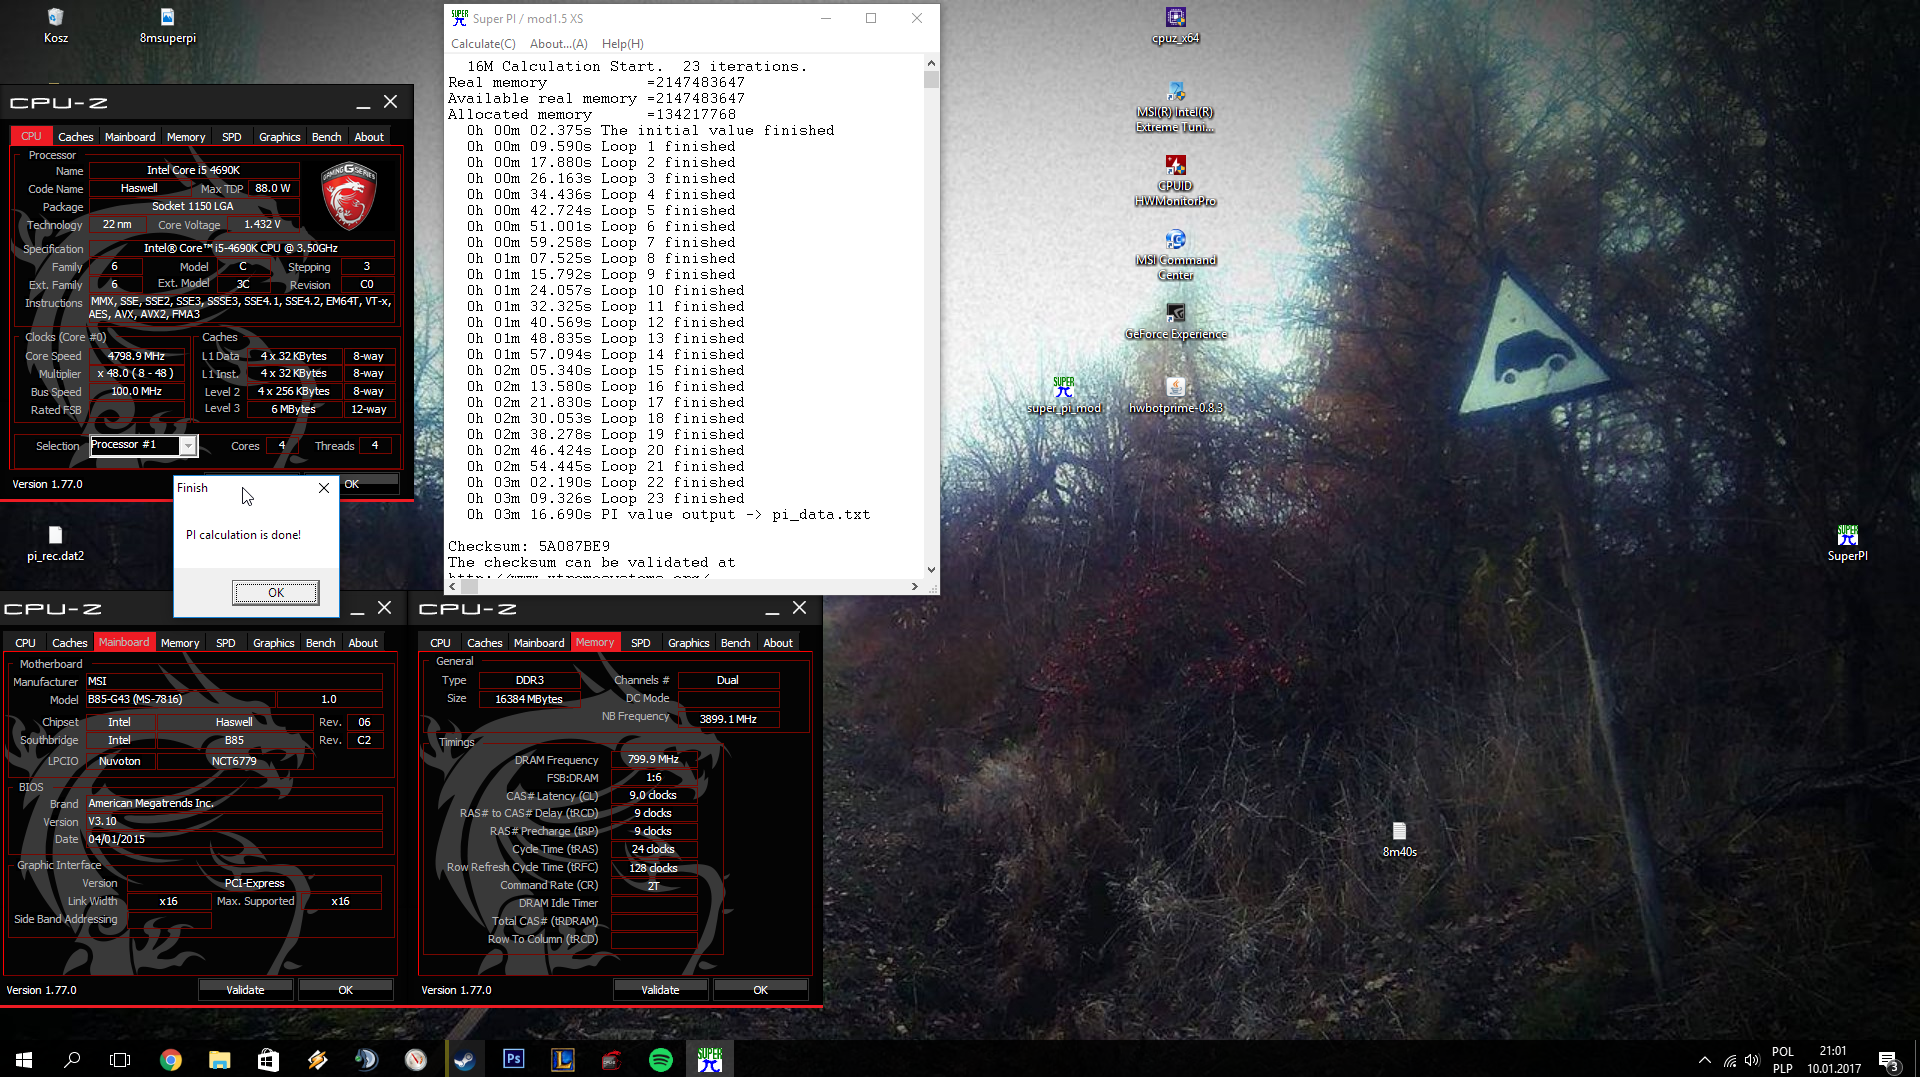Click the POL PLP language indicator

(1782, 1060)
